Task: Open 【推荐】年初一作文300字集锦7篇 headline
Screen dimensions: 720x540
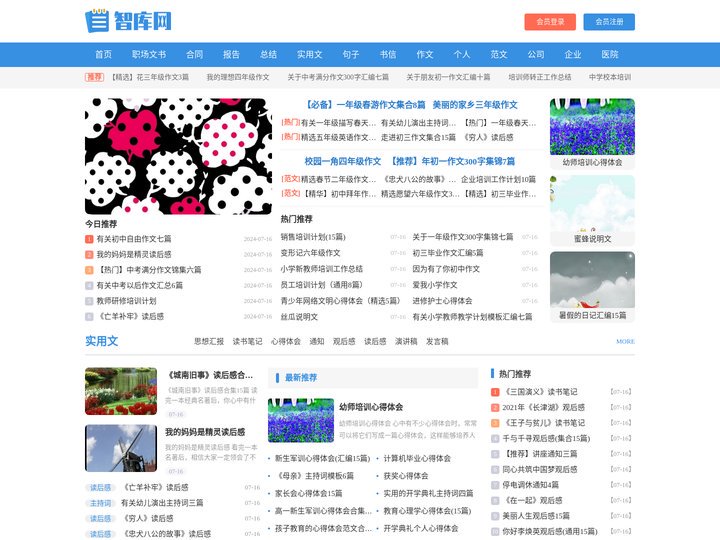Action: (452, 161)
